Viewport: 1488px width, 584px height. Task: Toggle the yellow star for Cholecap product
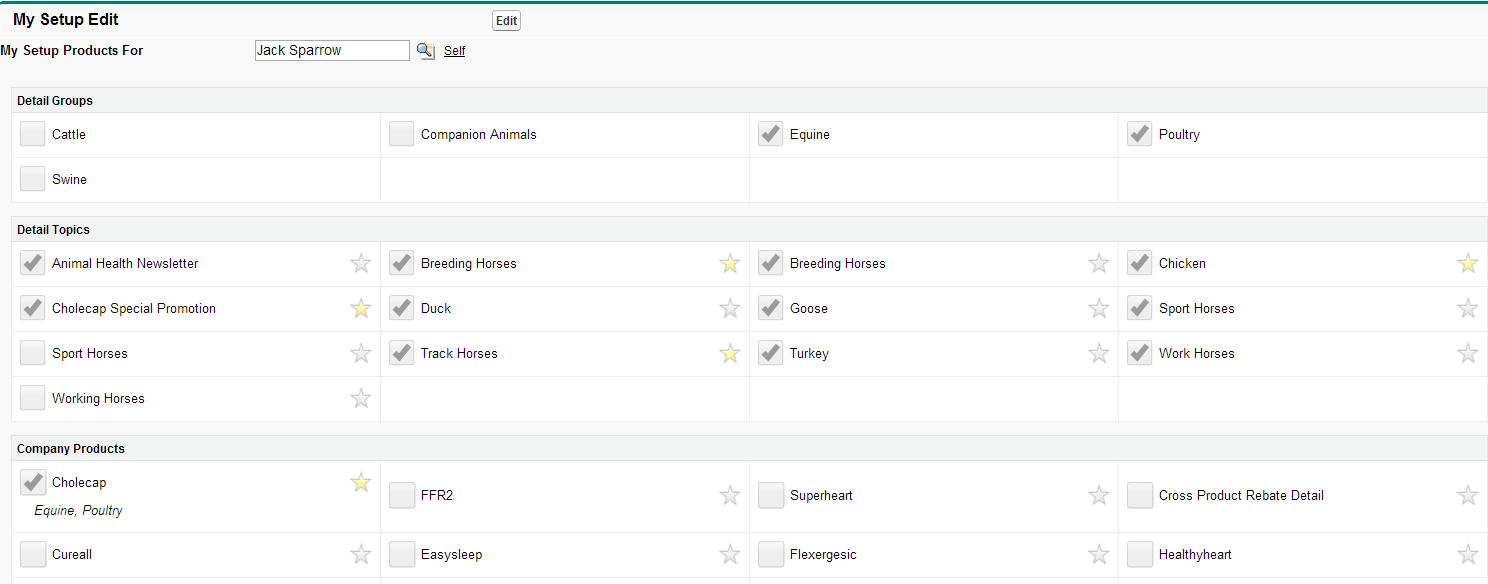(361, 483)
